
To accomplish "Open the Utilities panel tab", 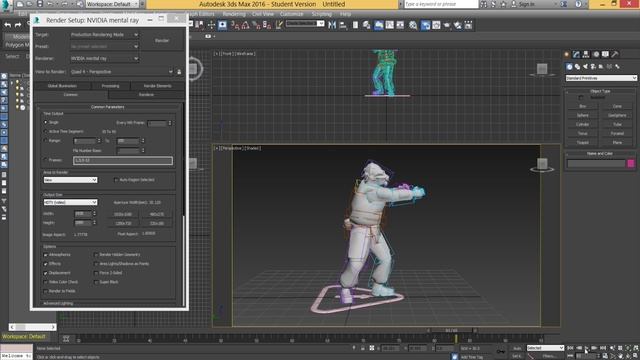I will click(615, 54).
